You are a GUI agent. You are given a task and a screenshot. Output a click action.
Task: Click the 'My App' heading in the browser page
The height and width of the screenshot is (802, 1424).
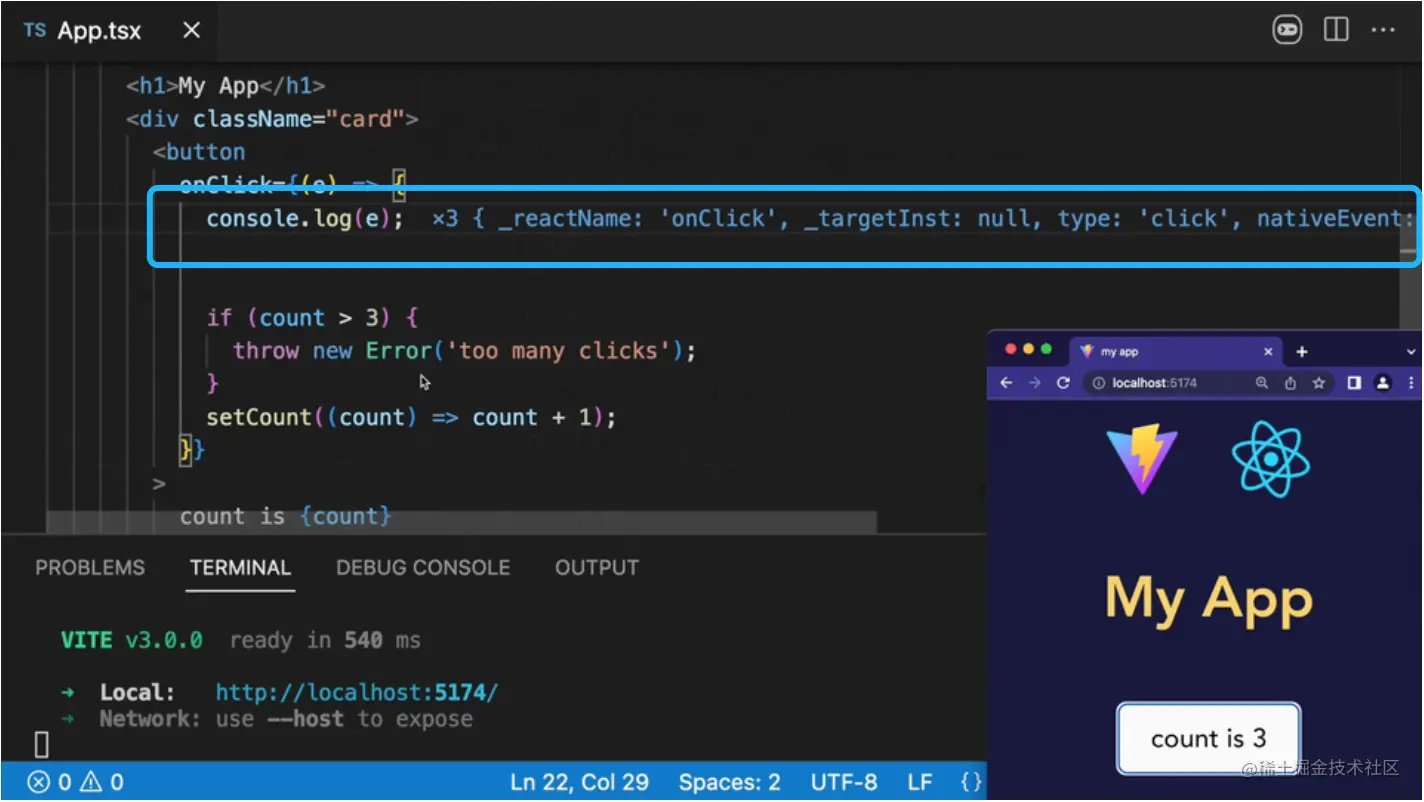pyautogui.click(x=1208, y=599)
